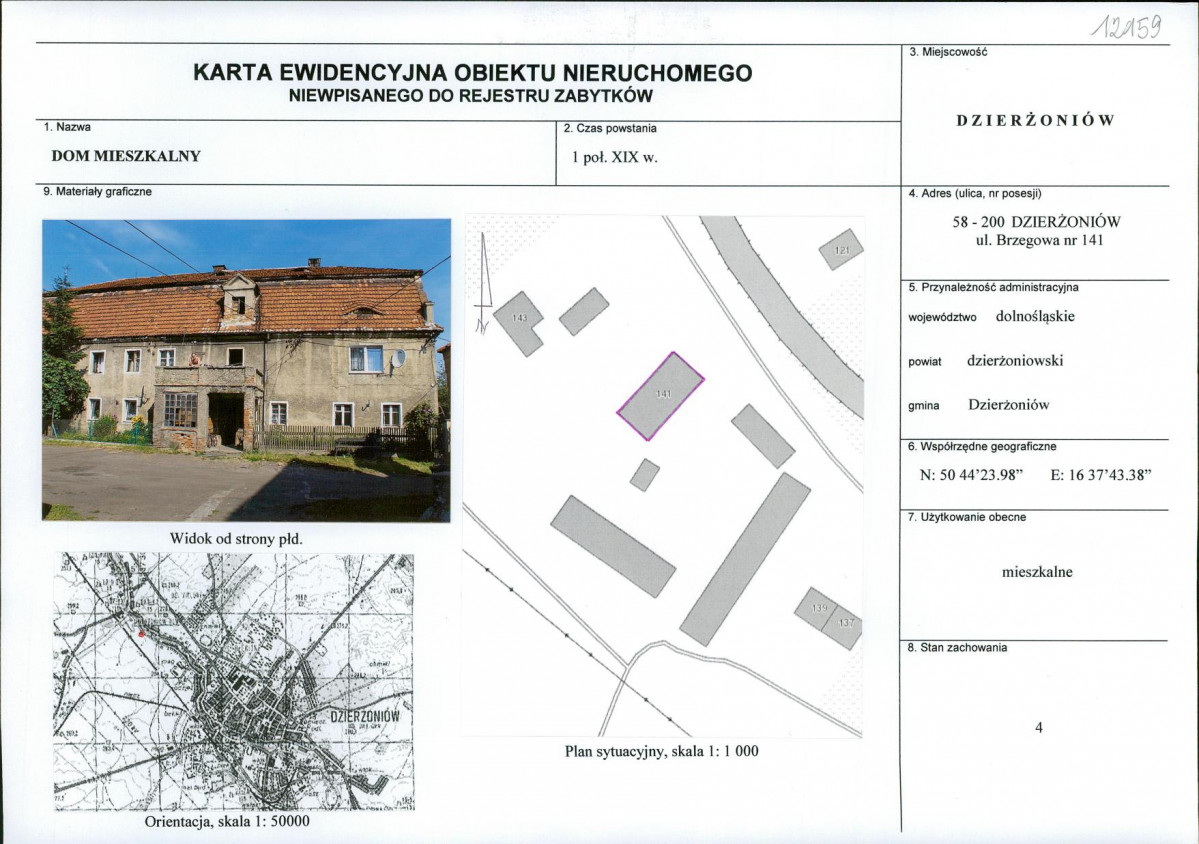The image size is (1199, 844).
Task: Click the value 'mieszkalne'
Action: 1037,572
